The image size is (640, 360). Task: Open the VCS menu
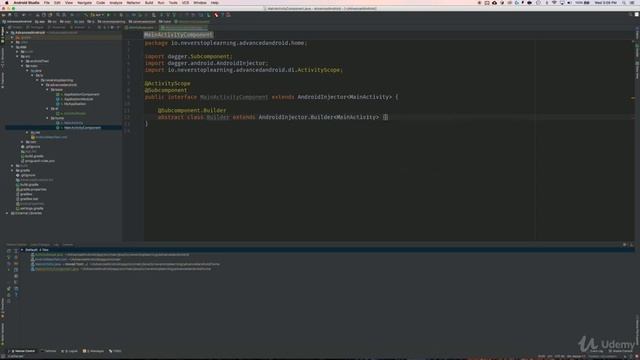coord(185,2)
